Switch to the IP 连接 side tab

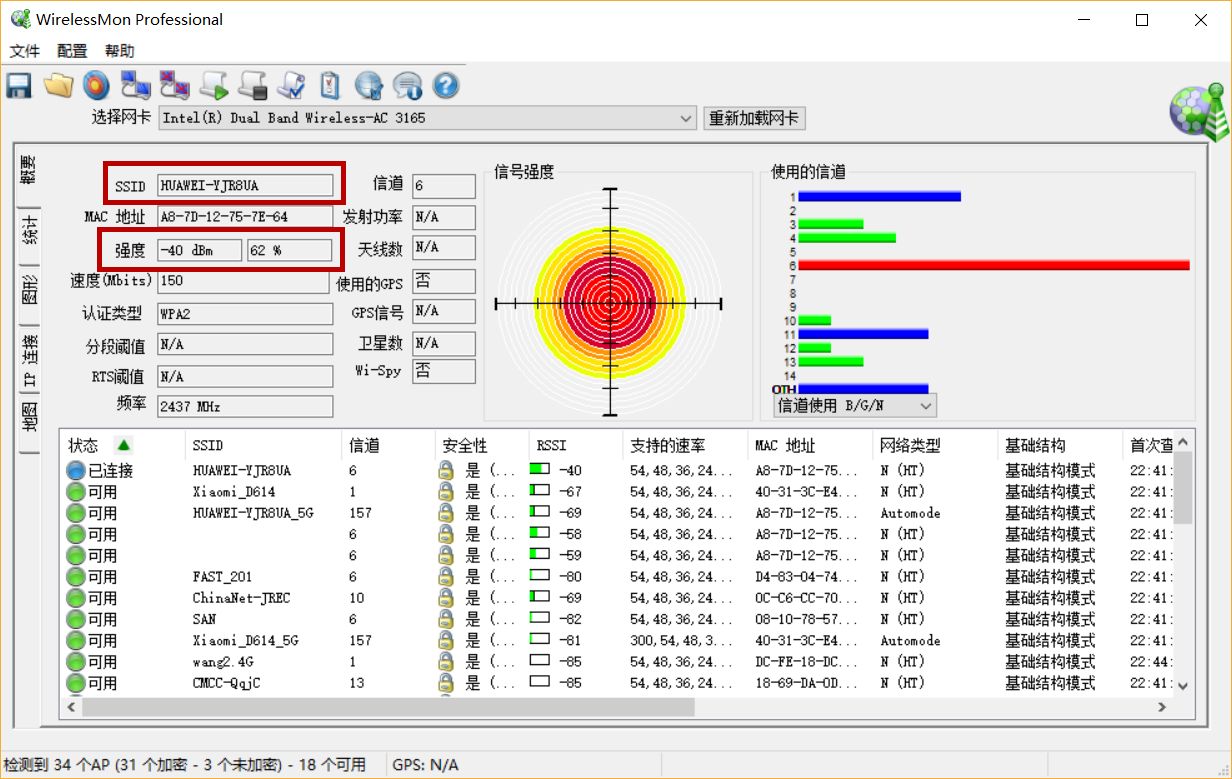point(30,361)
